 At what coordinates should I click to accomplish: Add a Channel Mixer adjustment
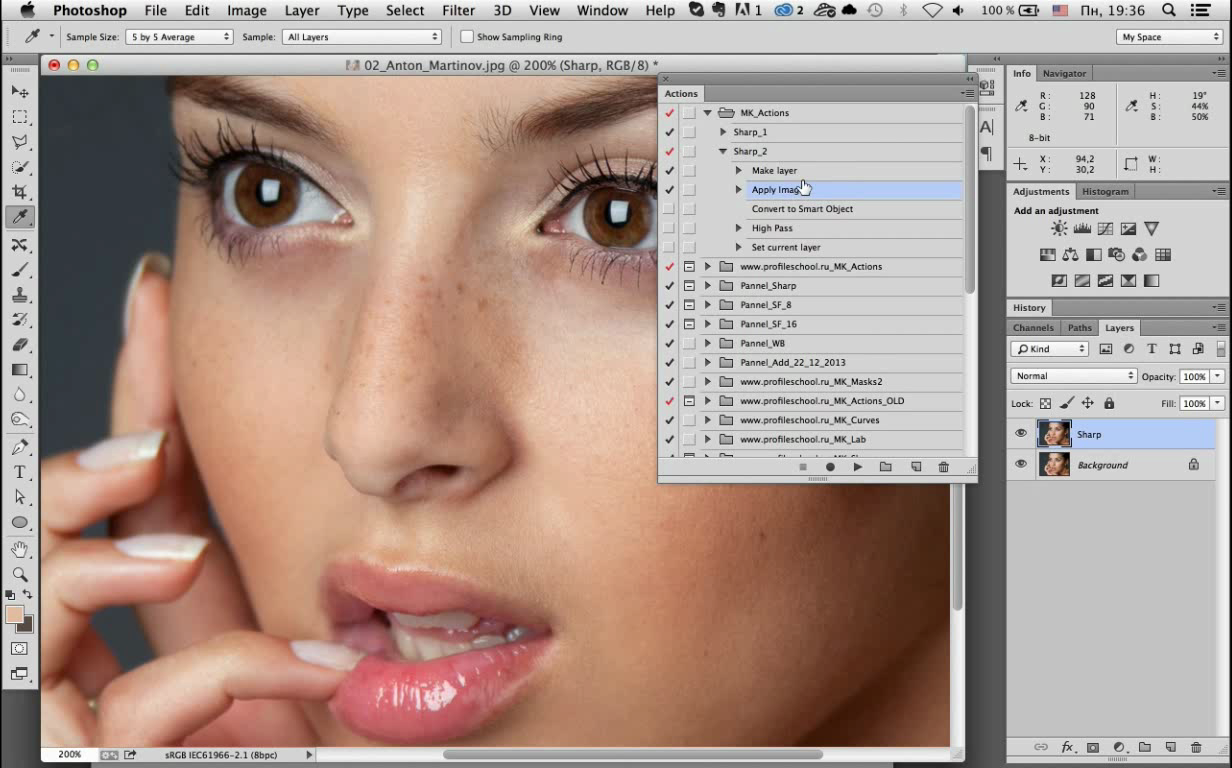[1140, 255]
